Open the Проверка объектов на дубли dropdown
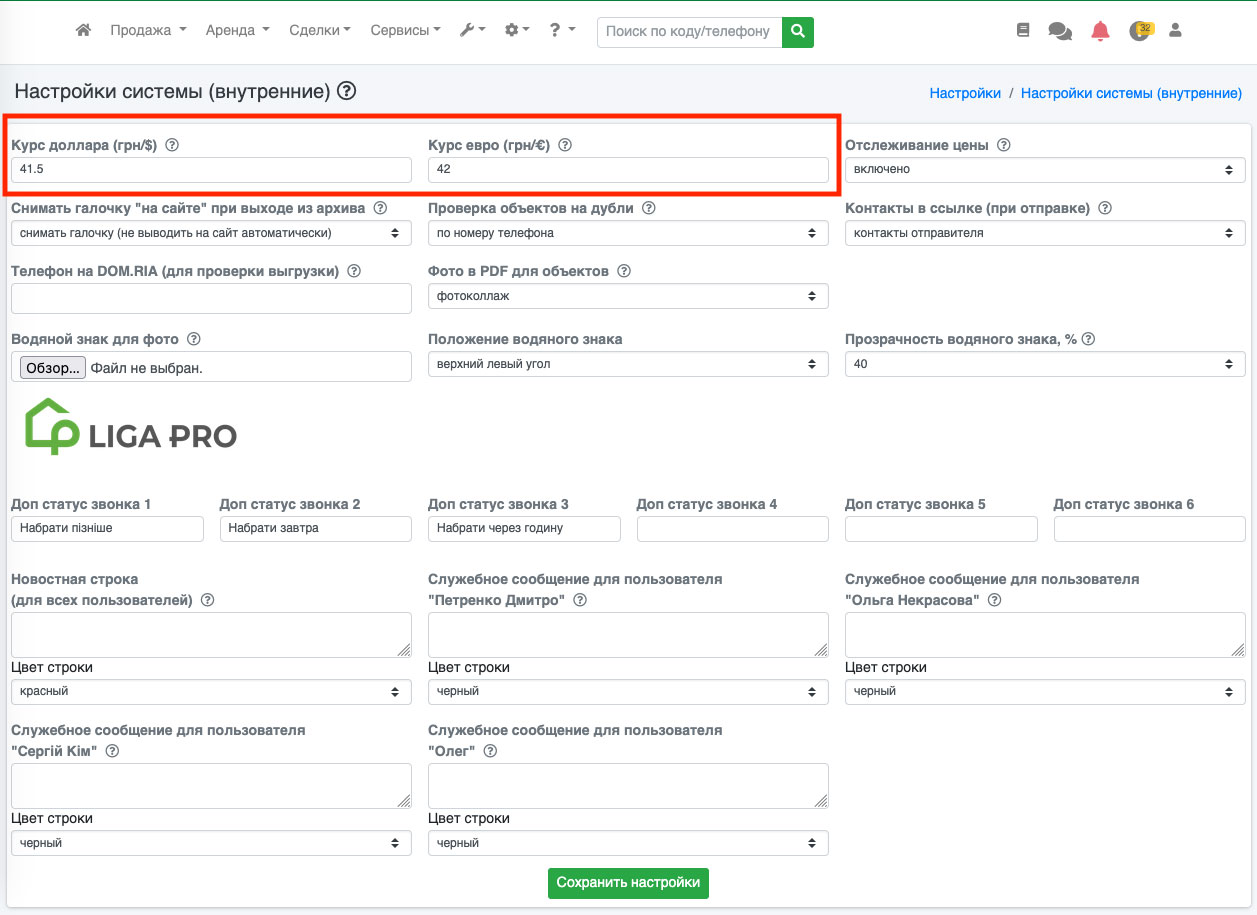1257x915 pixels. [628, 233]
